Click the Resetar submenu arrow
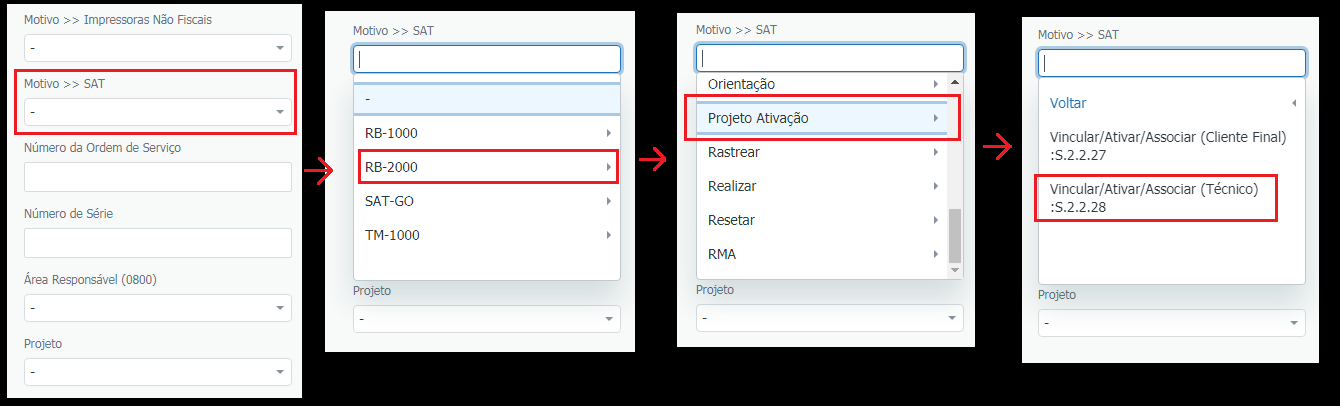 pos(934,220)
